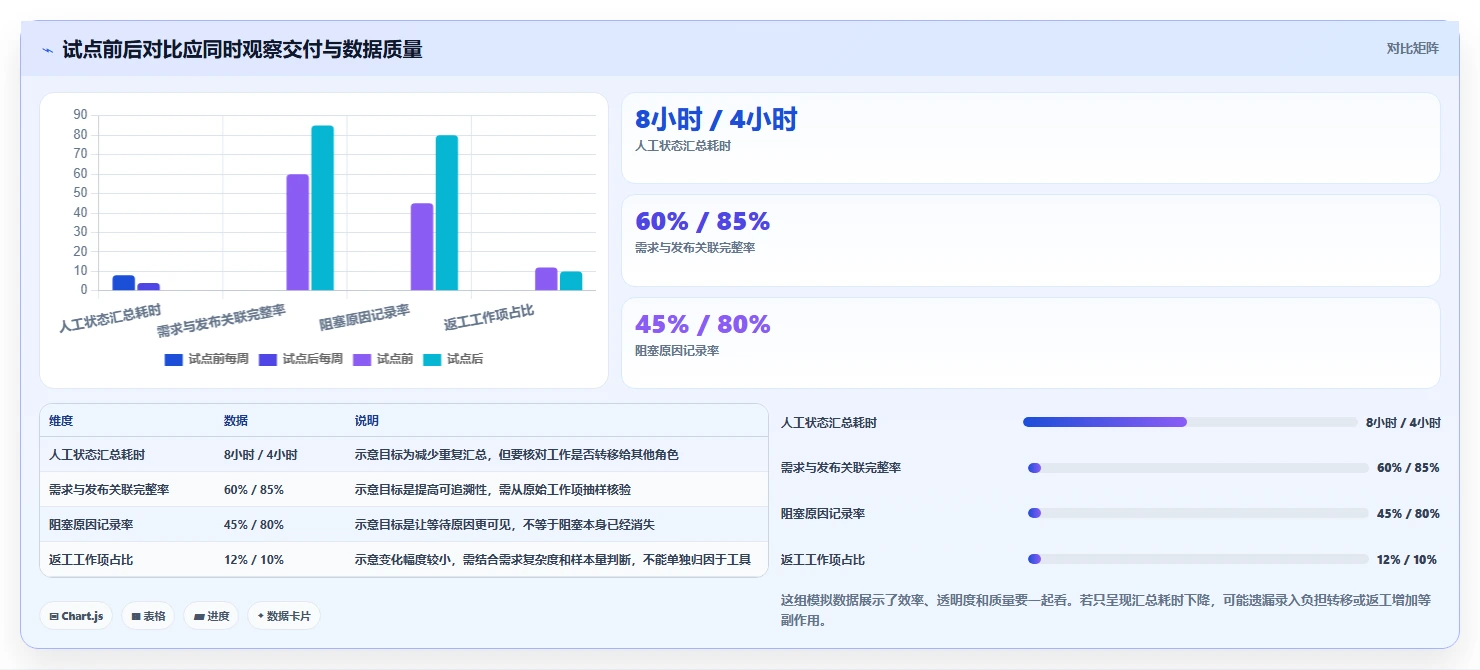Click the Chart.js tag chip
Screen dimensions: 1480x670
76,616
